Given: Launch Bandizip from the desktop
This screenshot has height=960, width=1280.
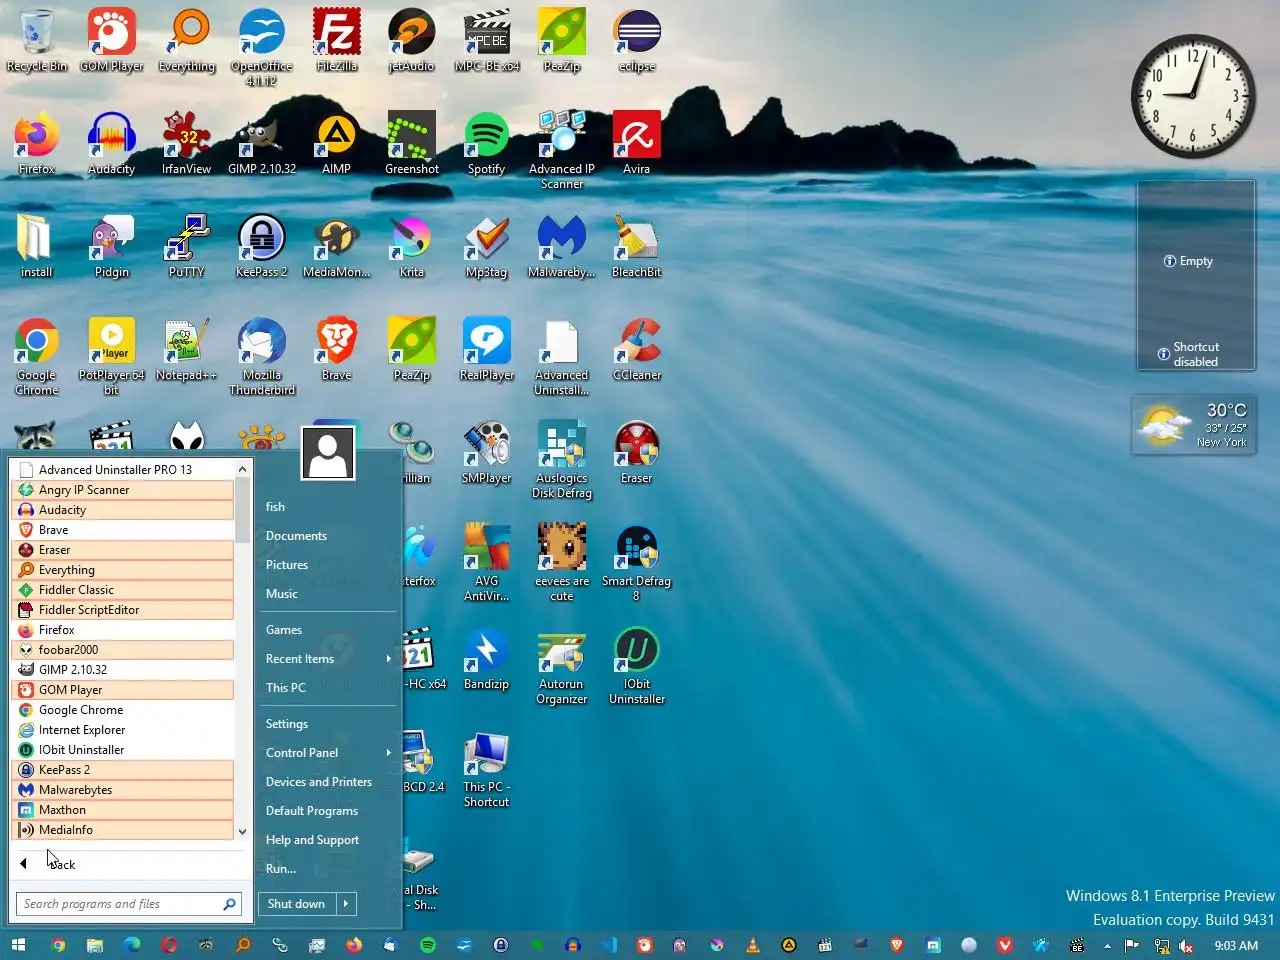Looking at the screenshot, I should click(x=487, y=658).
